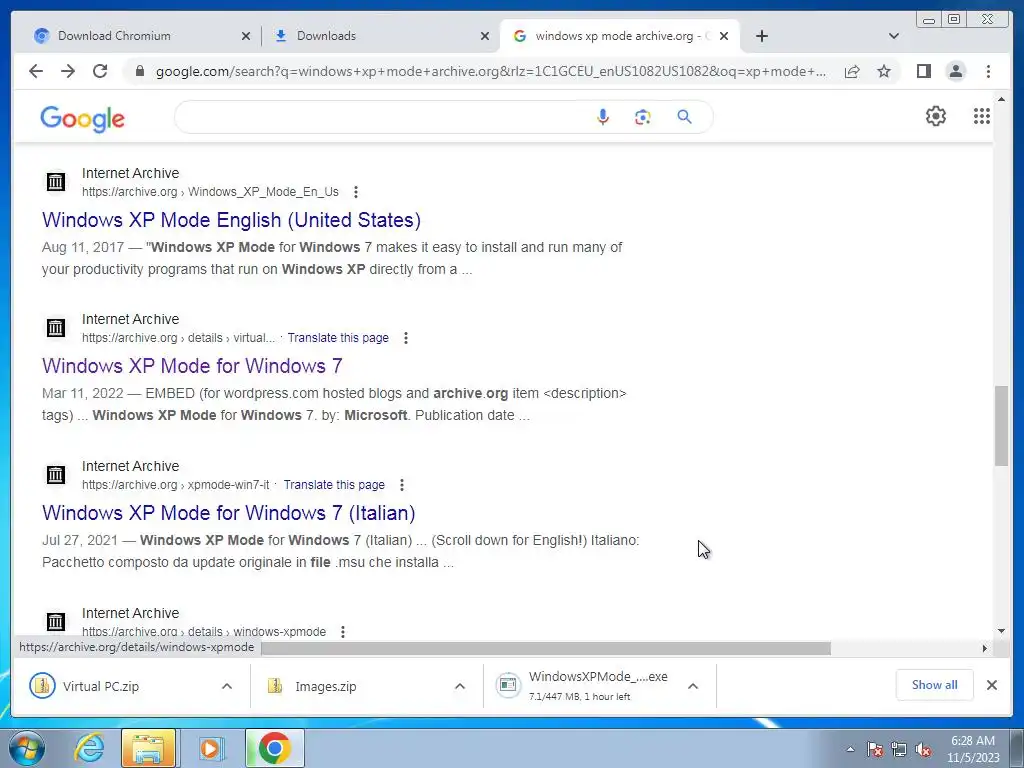
Task: Click Chrome icon in taskbar
Action: pos(274,748)
